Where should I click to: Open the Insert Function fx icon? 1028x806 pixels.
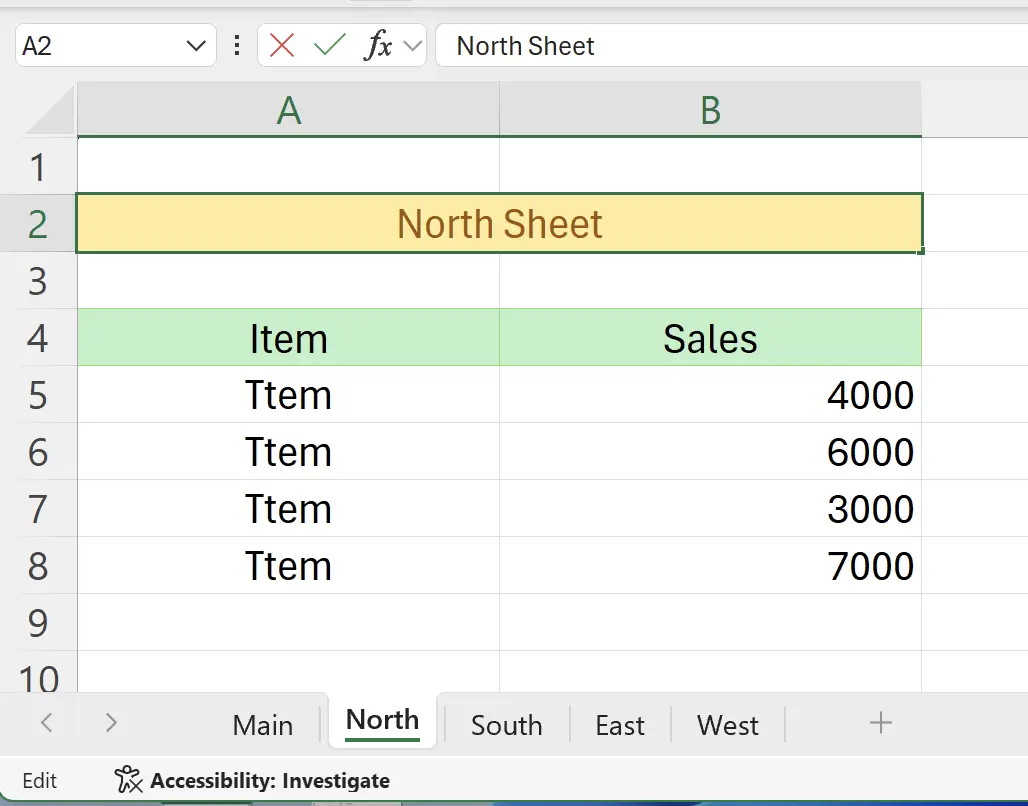click(x=378, y=46)
